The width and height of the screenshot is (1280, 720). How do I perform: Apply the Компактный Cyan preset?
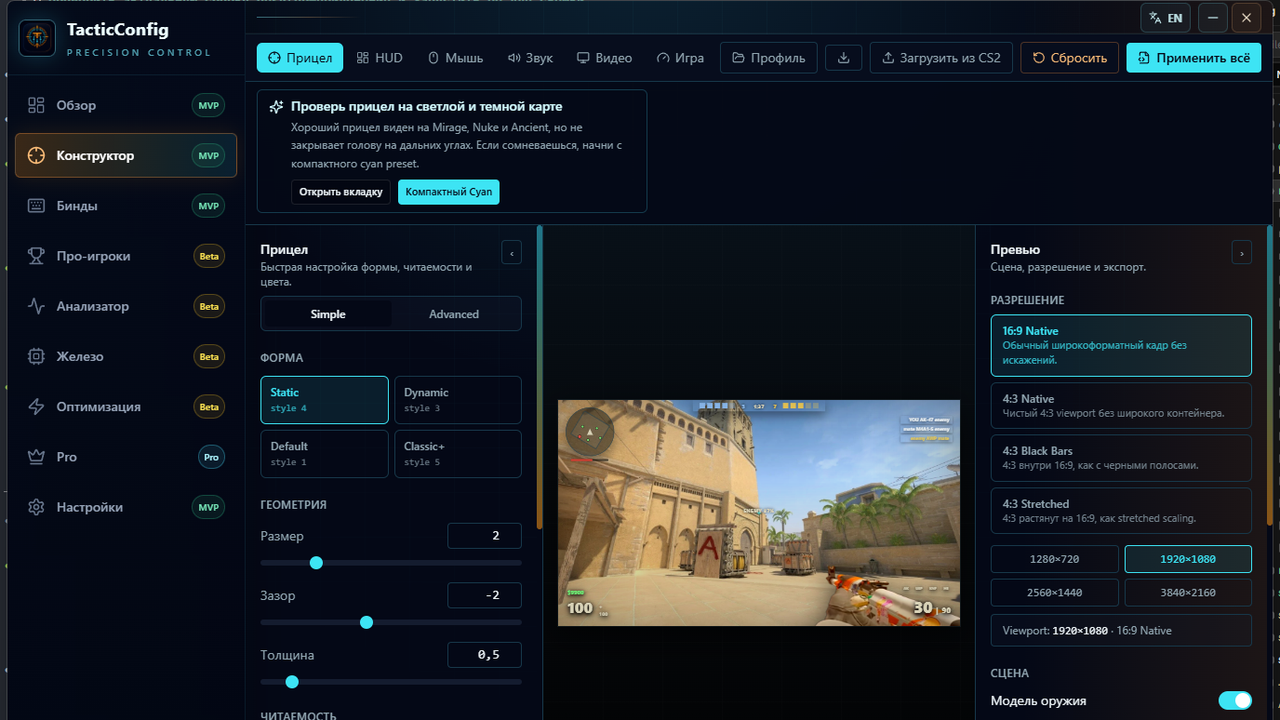pyautogui.click(x=449, y=192)
